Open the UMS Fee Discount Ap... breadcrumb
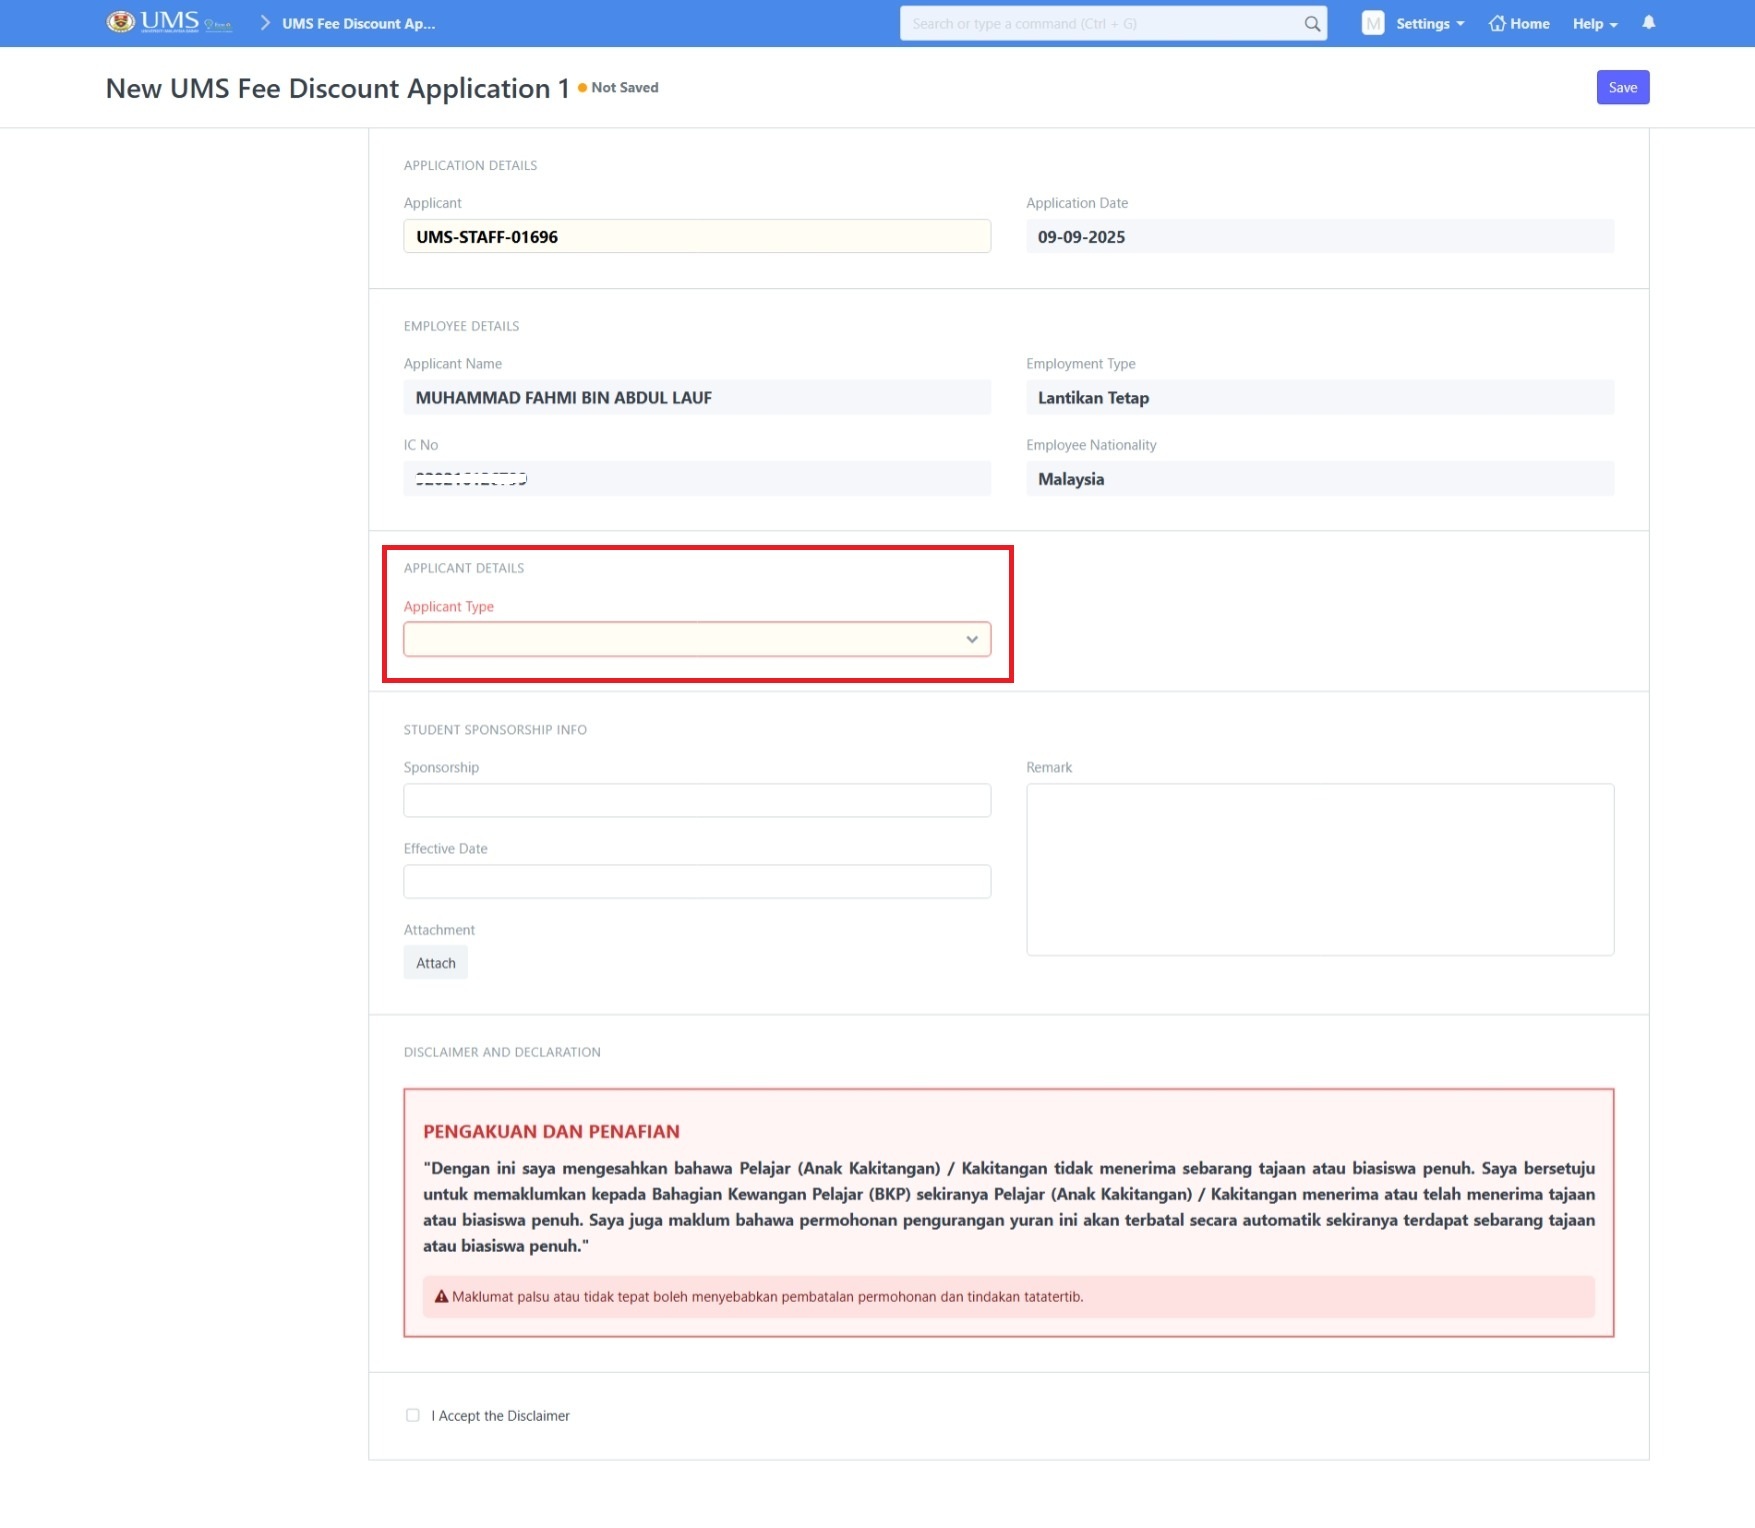The width and height of the screenshot is (1755, 1528). (x=358, y=24)
